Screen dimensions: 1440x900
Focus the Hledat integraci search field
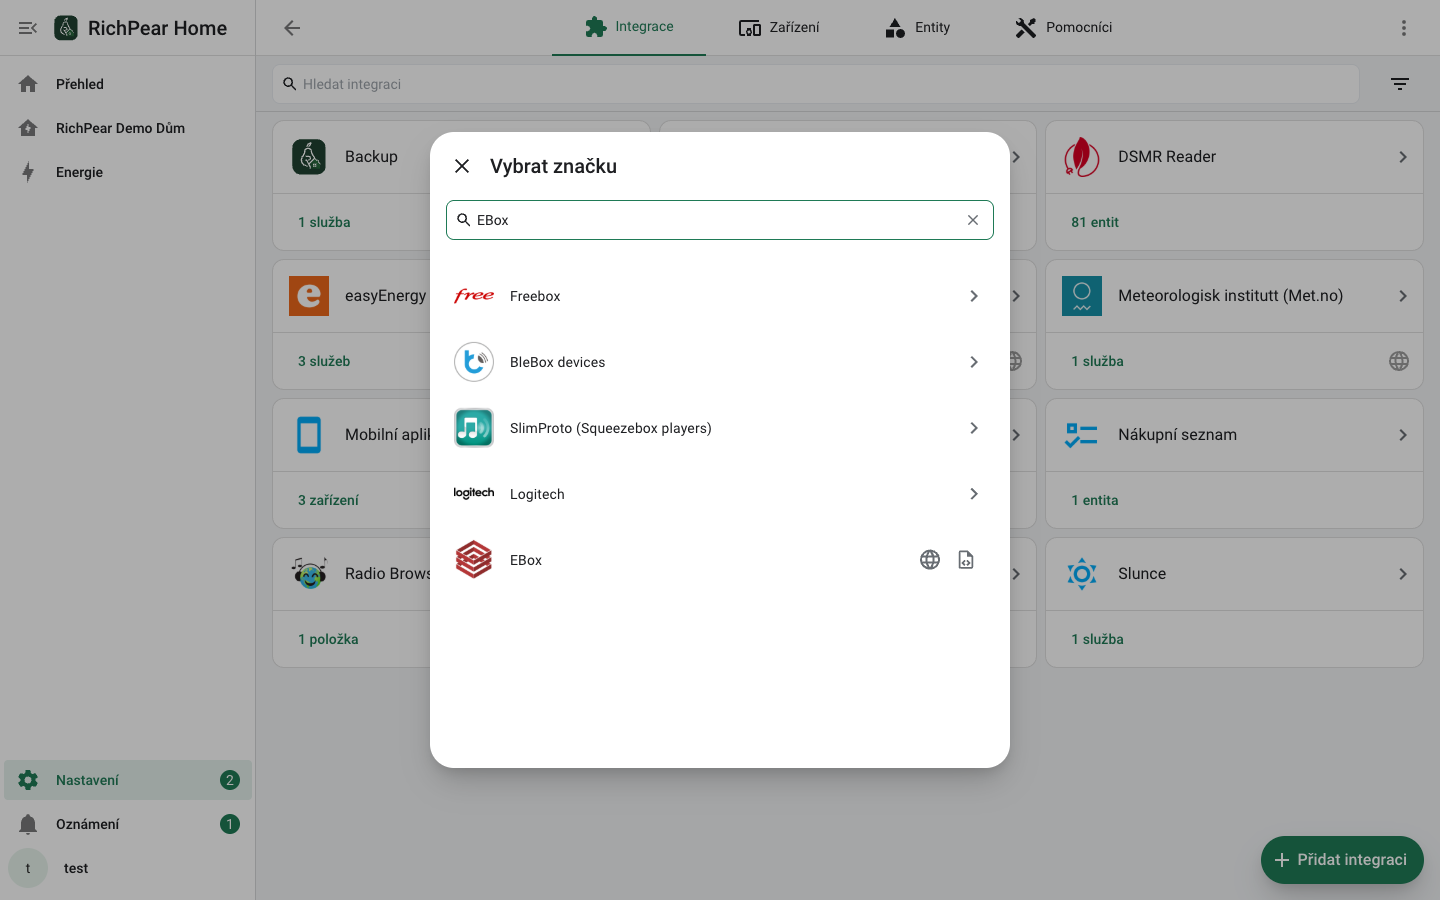[816, 84]
